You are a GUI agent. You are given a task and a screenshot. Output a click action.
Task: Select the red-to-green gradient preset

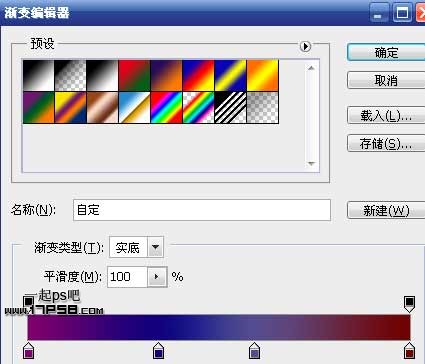point(134,75)
